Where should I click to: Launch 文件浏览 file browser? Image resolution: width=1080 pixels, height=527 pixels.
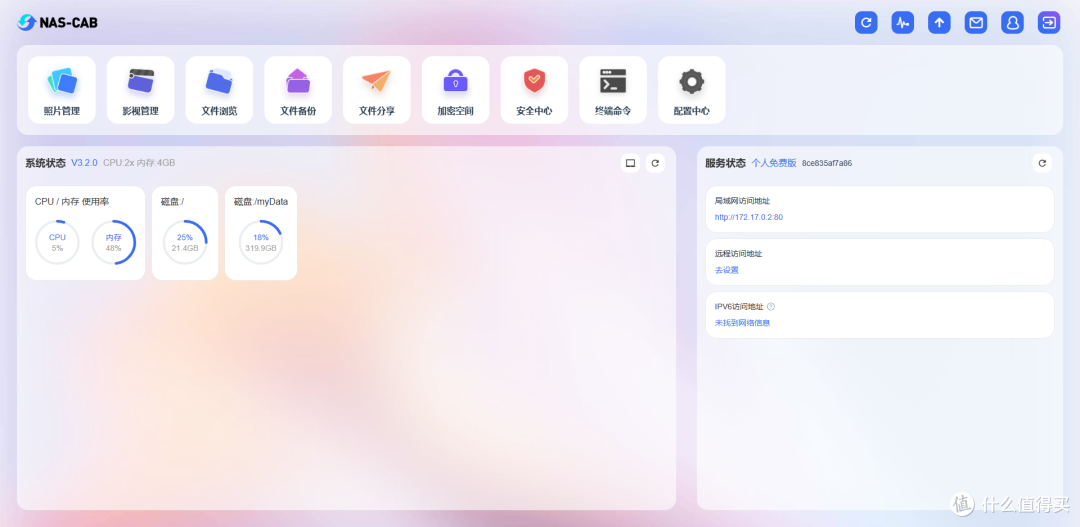pos(219,89)
